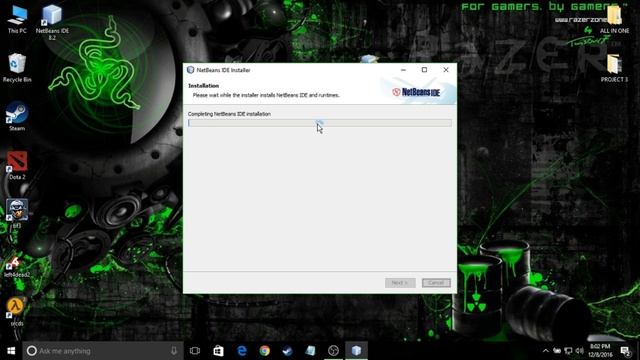The height and width of the screenshot is (360, 640).
Task: Open the taskbar clock and date
Action: point(600,351)
